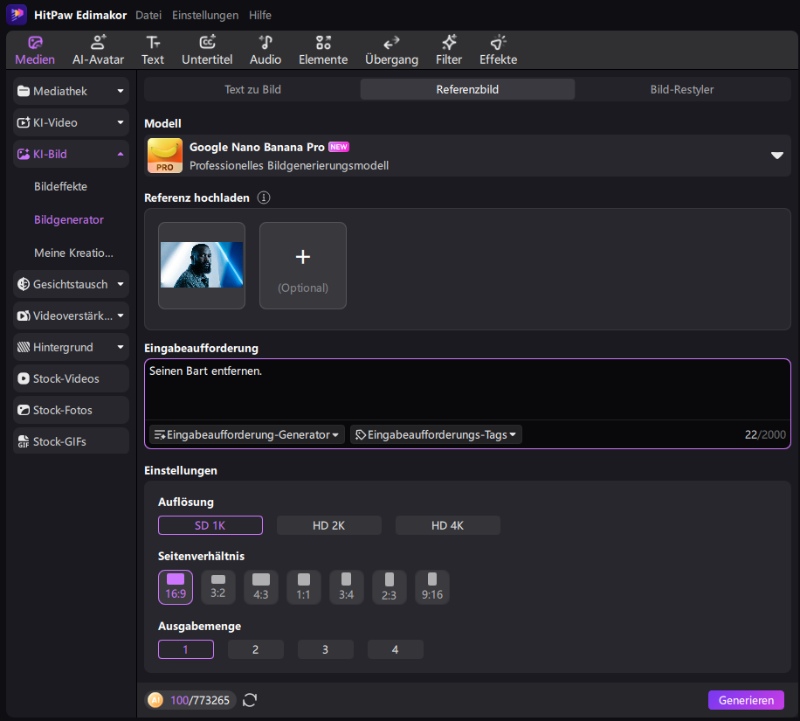Open the Einstellungen menu
Viewport: 800px width, 721px height.
(205, 15)
